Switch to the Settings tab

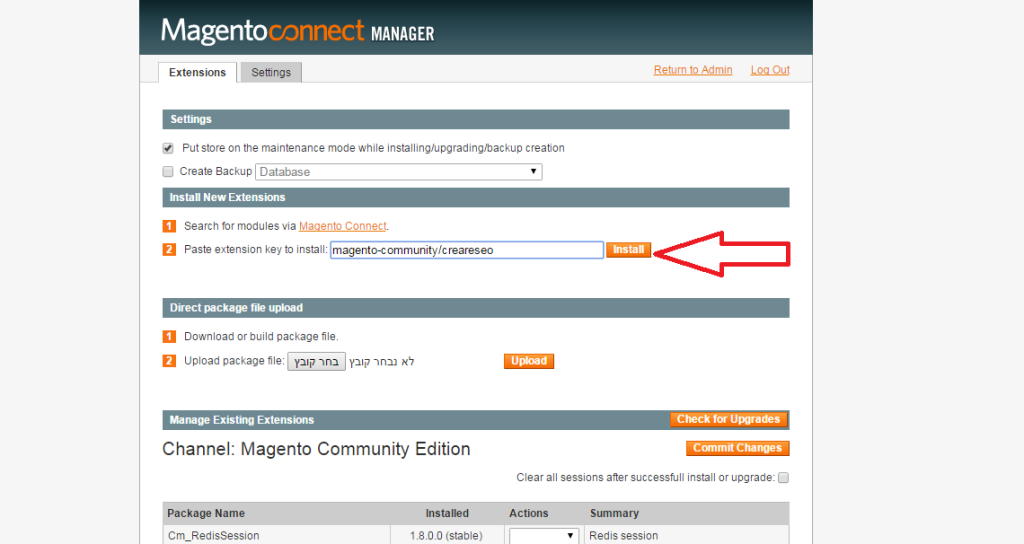(x=271, y=72)
